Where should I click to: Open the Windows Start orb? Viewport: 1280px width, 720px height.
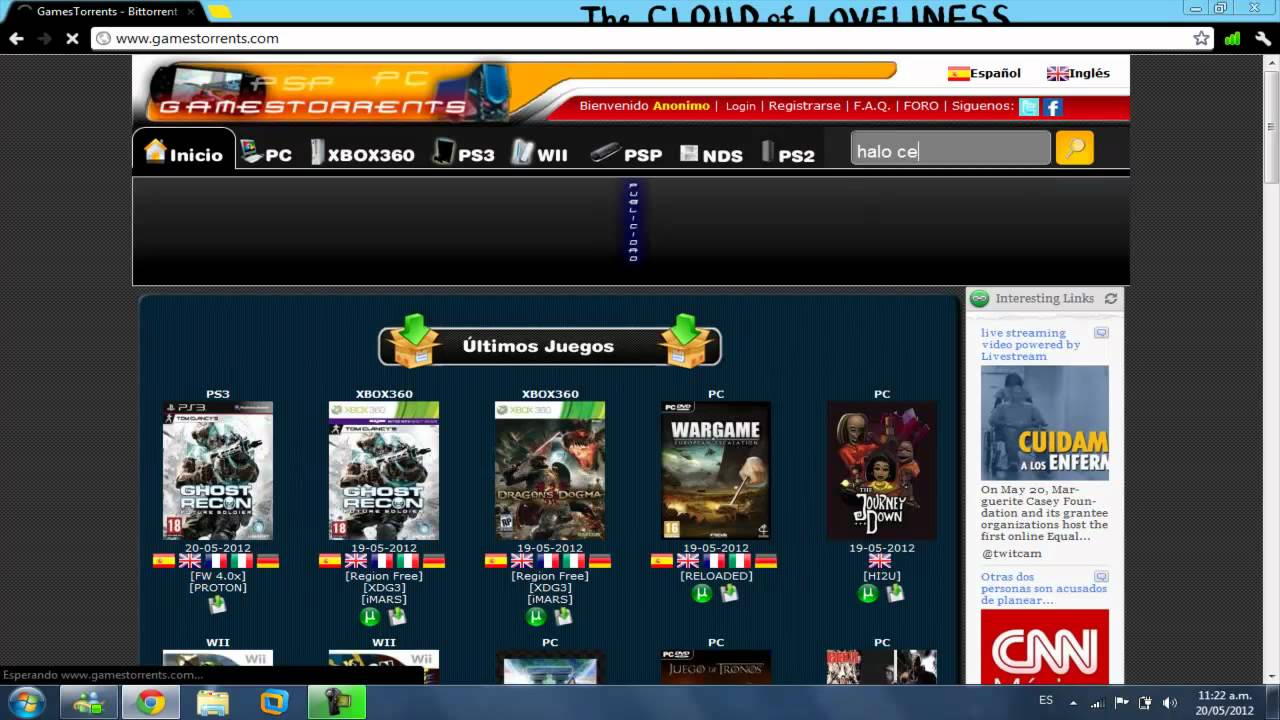click(x=26, y=702)
